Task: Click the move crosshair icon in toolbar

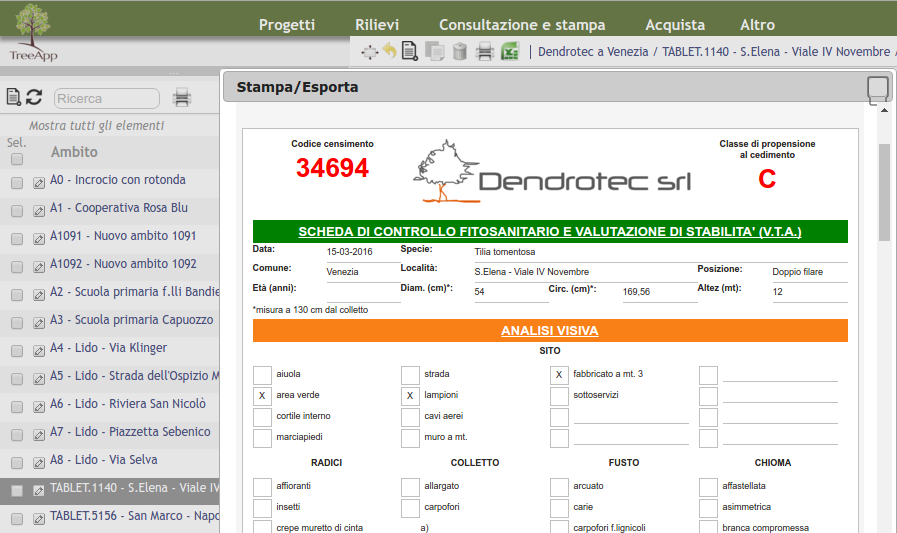Action: coord(369,52)
